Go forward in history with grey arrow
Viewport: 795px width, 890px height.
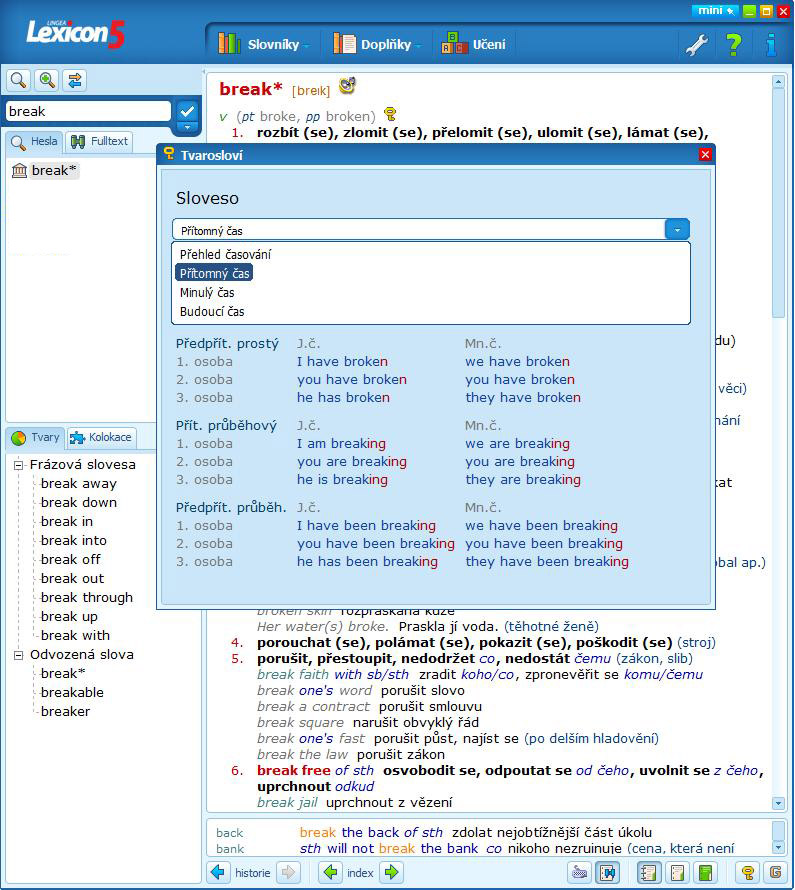click(x=288, y=872)
